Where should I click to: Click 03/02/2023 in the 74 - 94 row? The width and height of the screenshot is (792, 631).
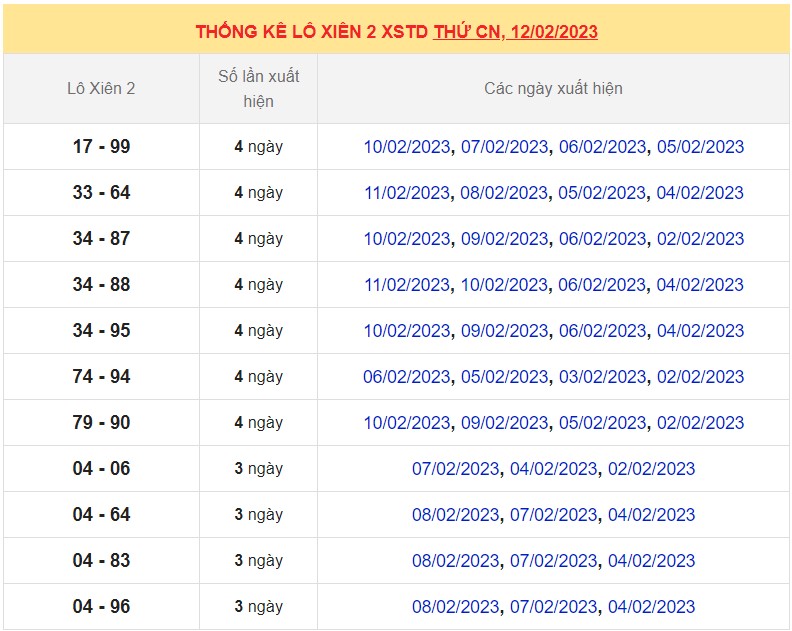pos(602,377)
